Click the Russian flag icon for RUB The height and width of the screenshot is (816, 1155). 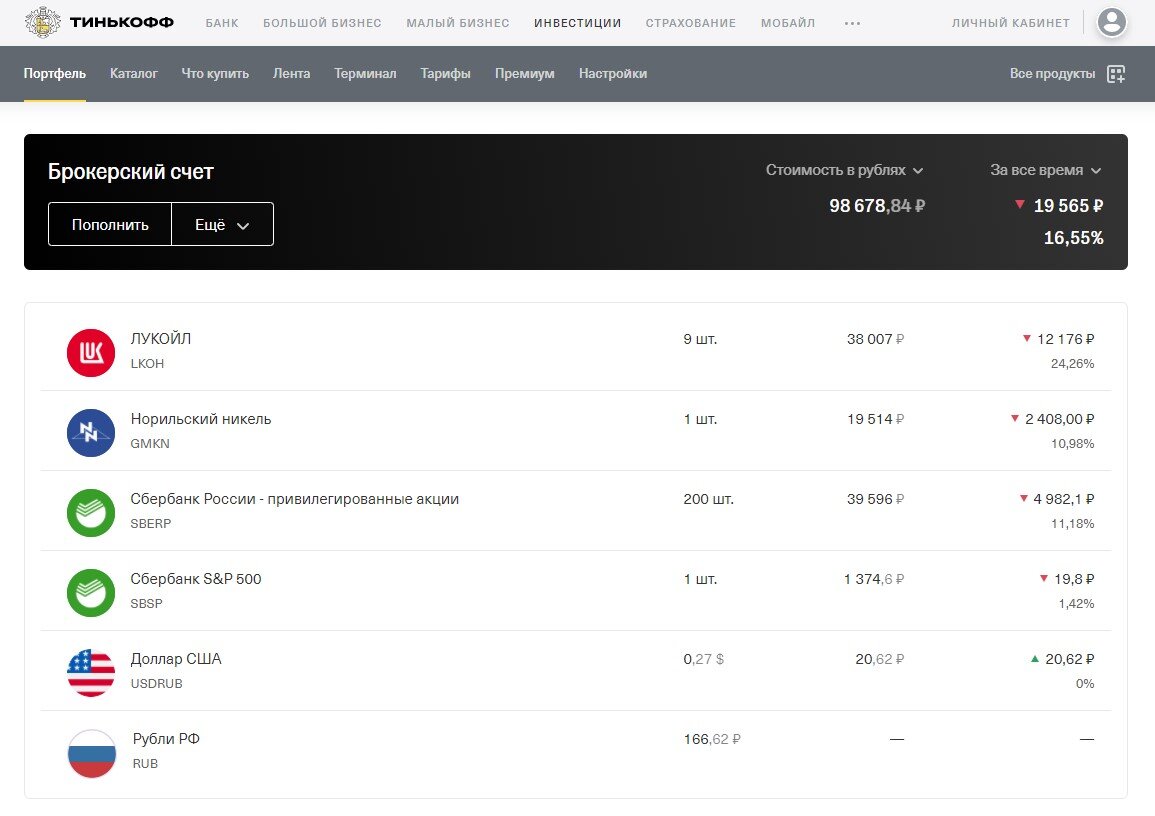click(91, 753)
